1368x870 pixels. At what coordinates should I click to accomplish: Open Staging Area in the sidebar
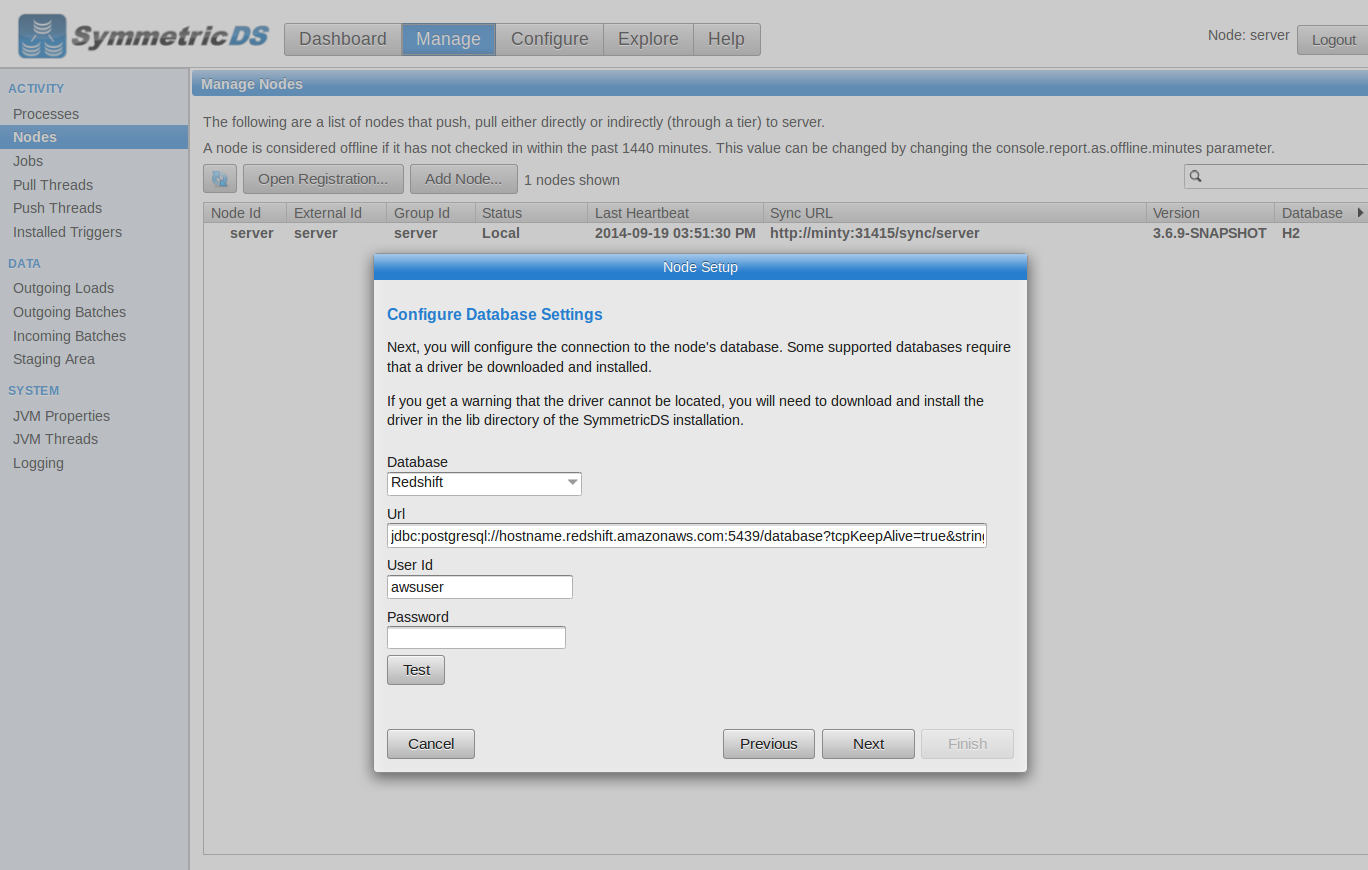pos(54,359)
